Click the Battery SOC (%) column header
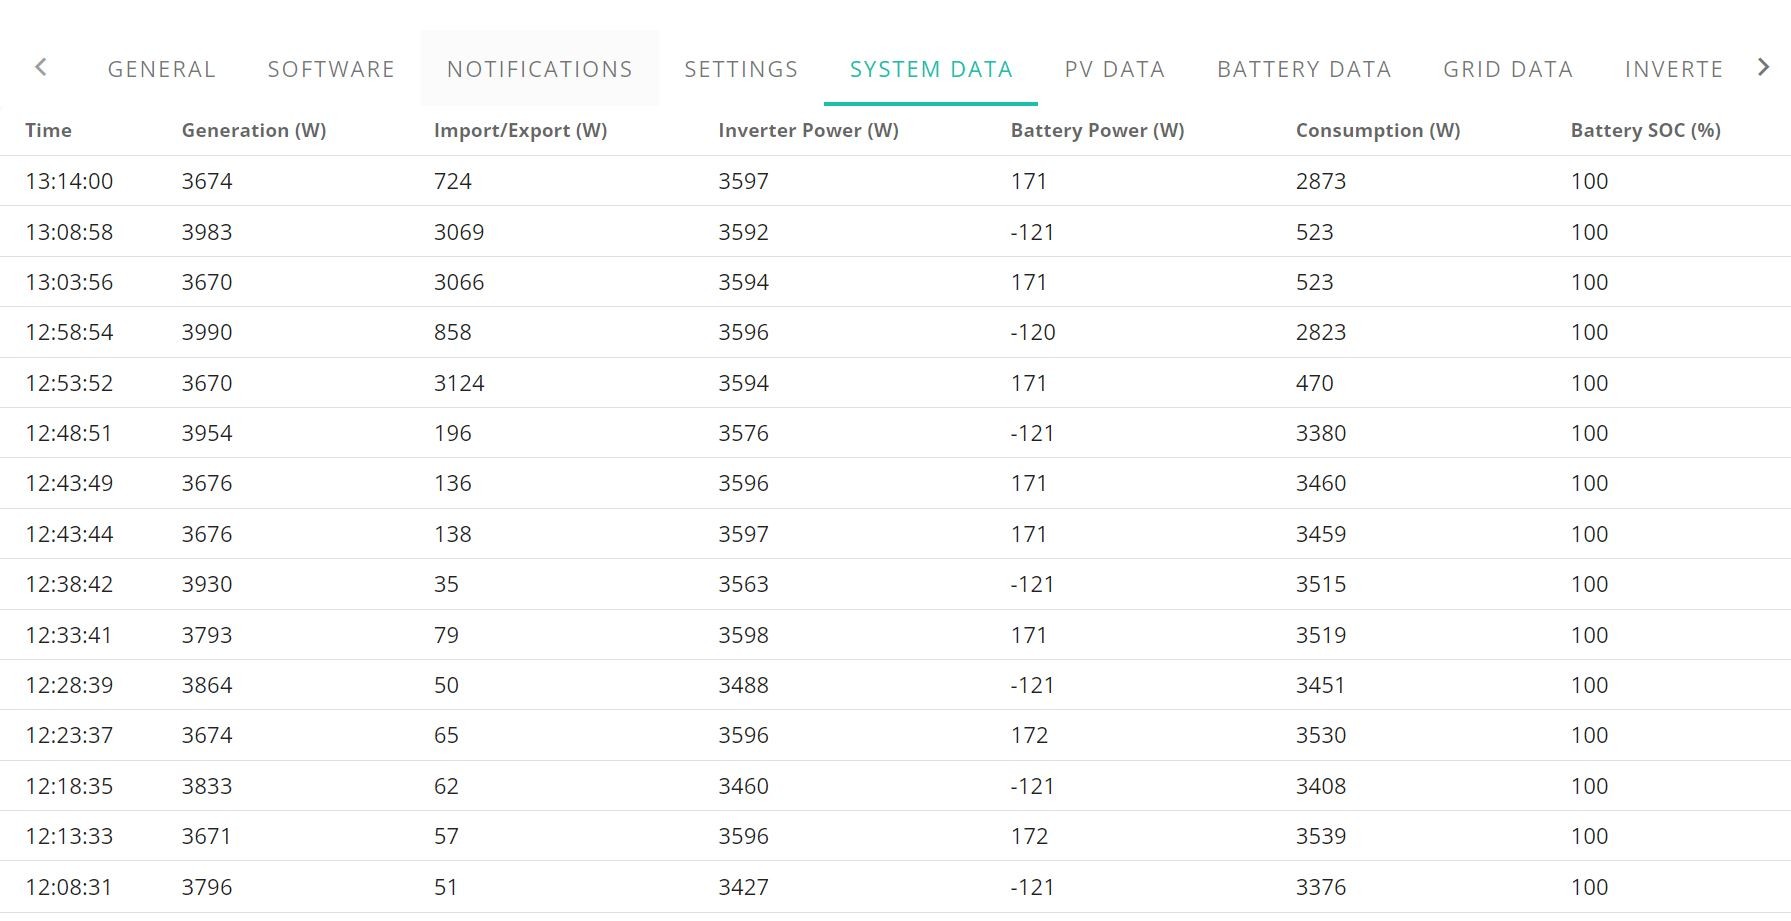Image resolution: width=1791 pixels, height=921 pixels. point(1645,130)
